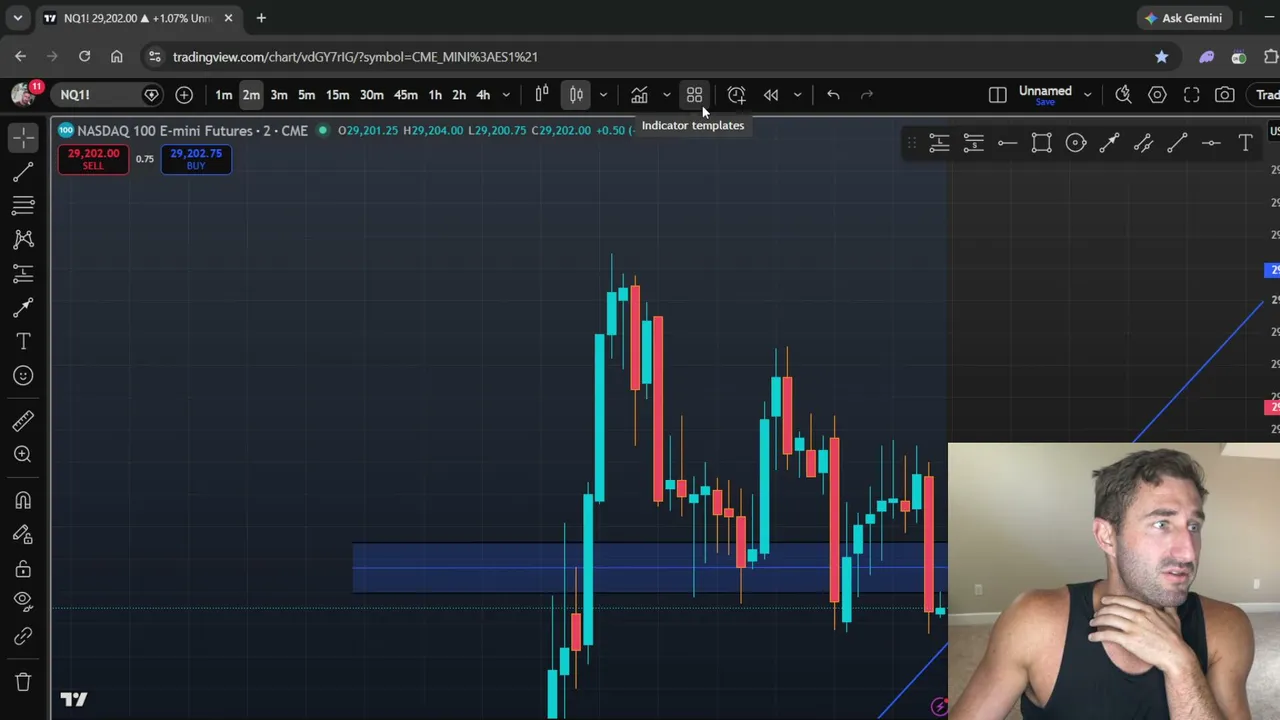Open the layout setup grid selector
Image resolution: width=1280 pixels, height=720 pixels.
pyautogui.click(x=998, y=95)
